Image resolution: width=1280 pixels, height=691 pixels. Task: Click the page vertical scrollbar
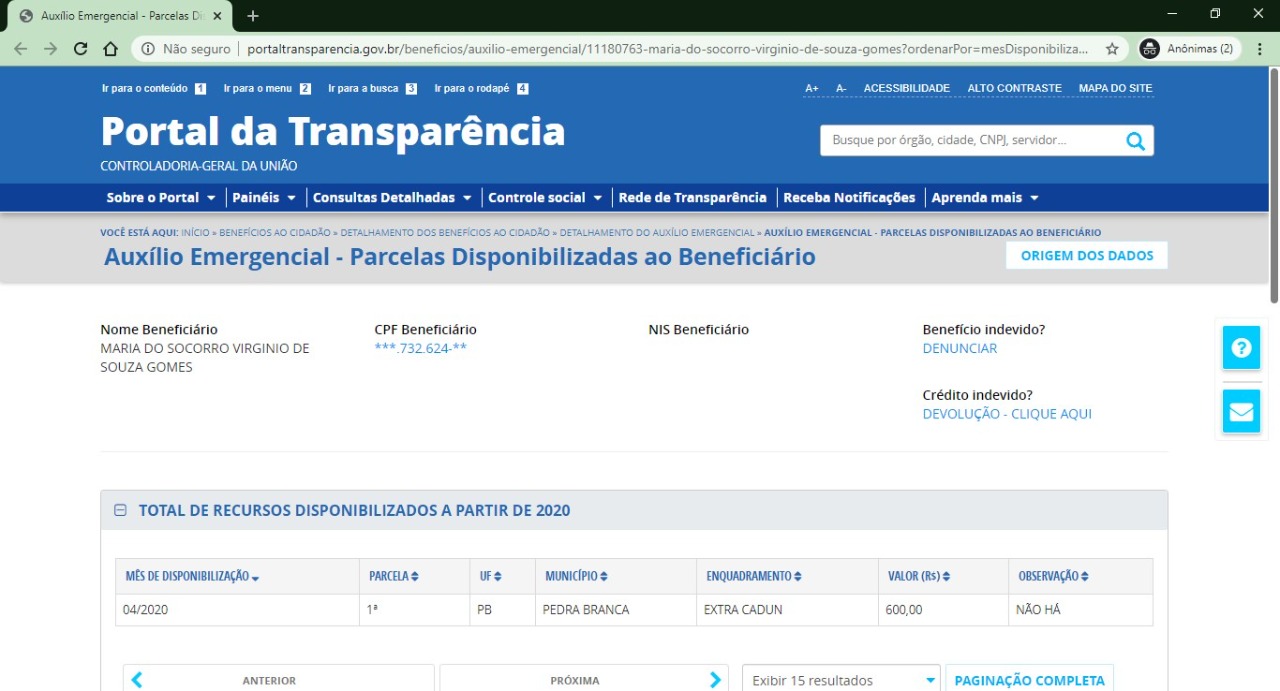[1273, 184]
